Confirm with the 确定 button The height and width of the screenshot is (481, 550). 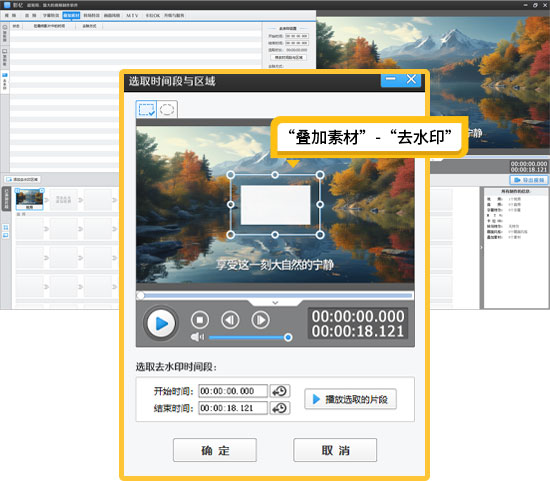(215, 450)
